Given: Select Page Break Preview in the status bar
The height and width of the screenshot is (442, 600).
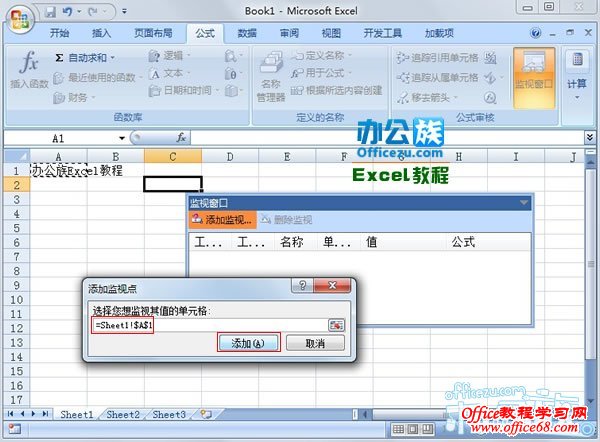Looking at the screenshot, I should 427,429.
